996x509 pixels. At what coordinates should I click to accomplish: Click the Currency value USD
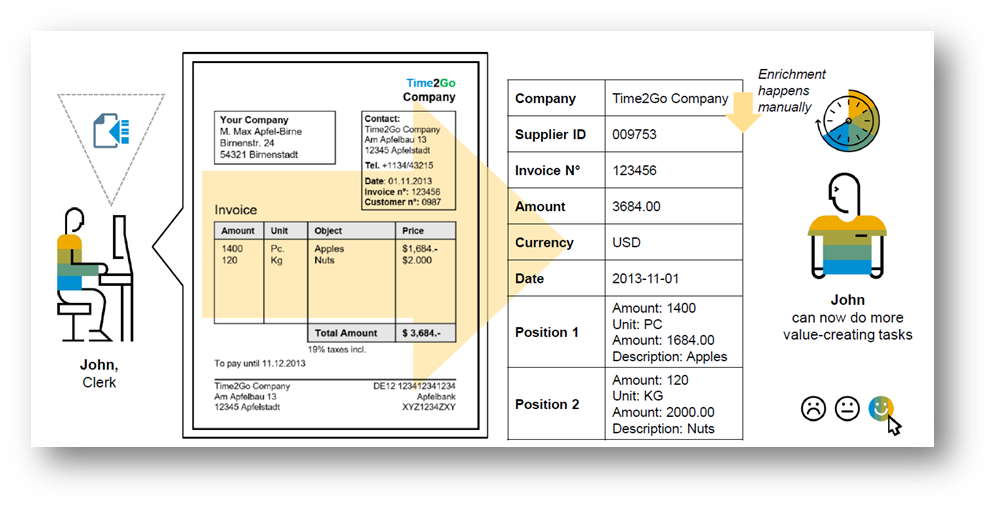tap(627, 243)
